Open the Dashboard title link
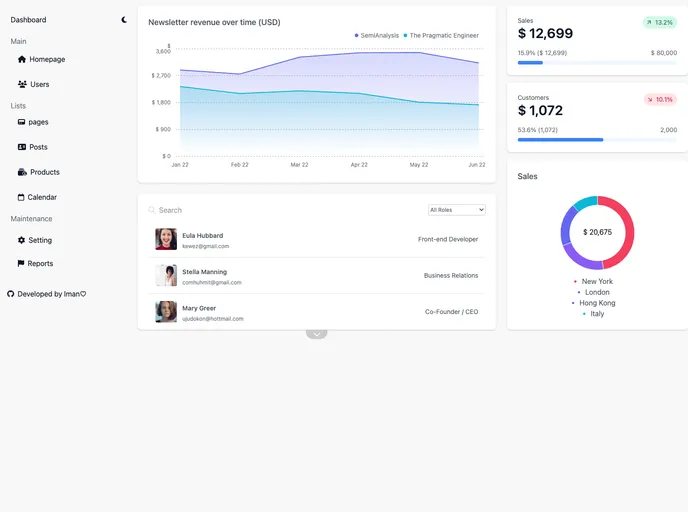This screenshot has height=512, width=688. [28, 20]
